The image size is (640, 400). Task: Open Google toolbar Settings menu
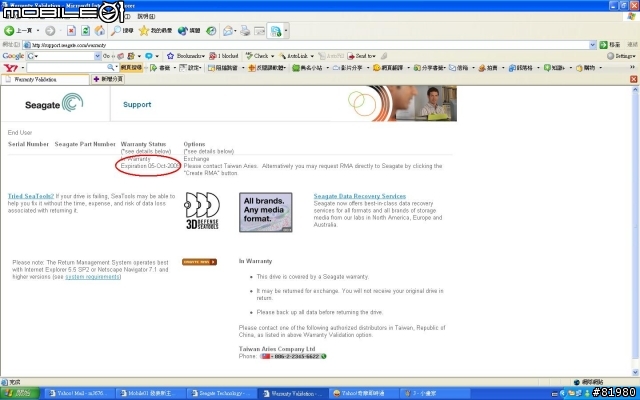[x=621, y=56]
